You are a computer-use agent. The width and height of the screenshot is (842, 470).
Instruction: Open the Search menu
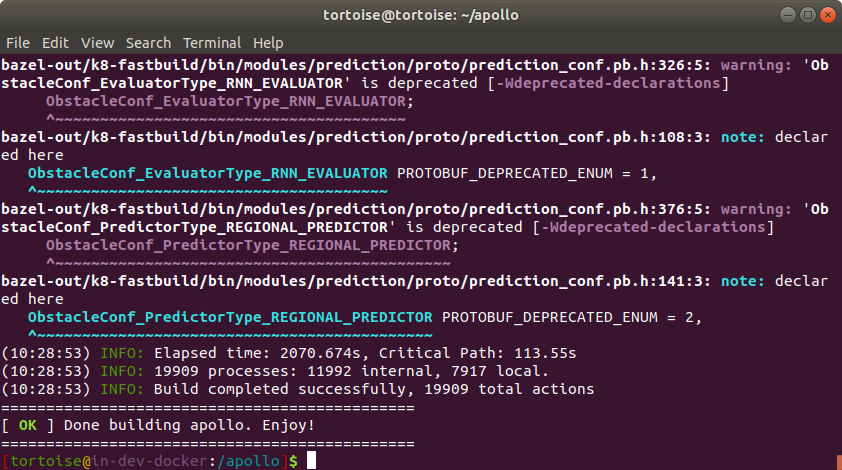point(148,43)
